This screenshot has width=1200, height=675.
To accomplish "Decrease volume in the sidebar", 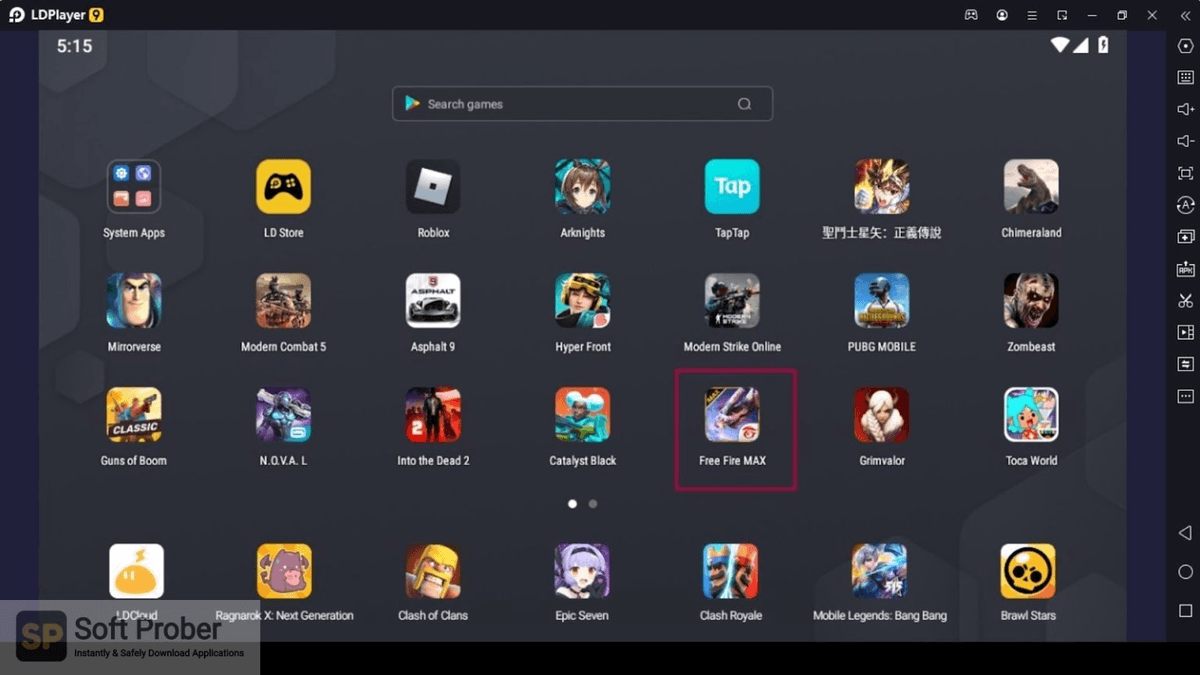I will [x=1185, y=141].
